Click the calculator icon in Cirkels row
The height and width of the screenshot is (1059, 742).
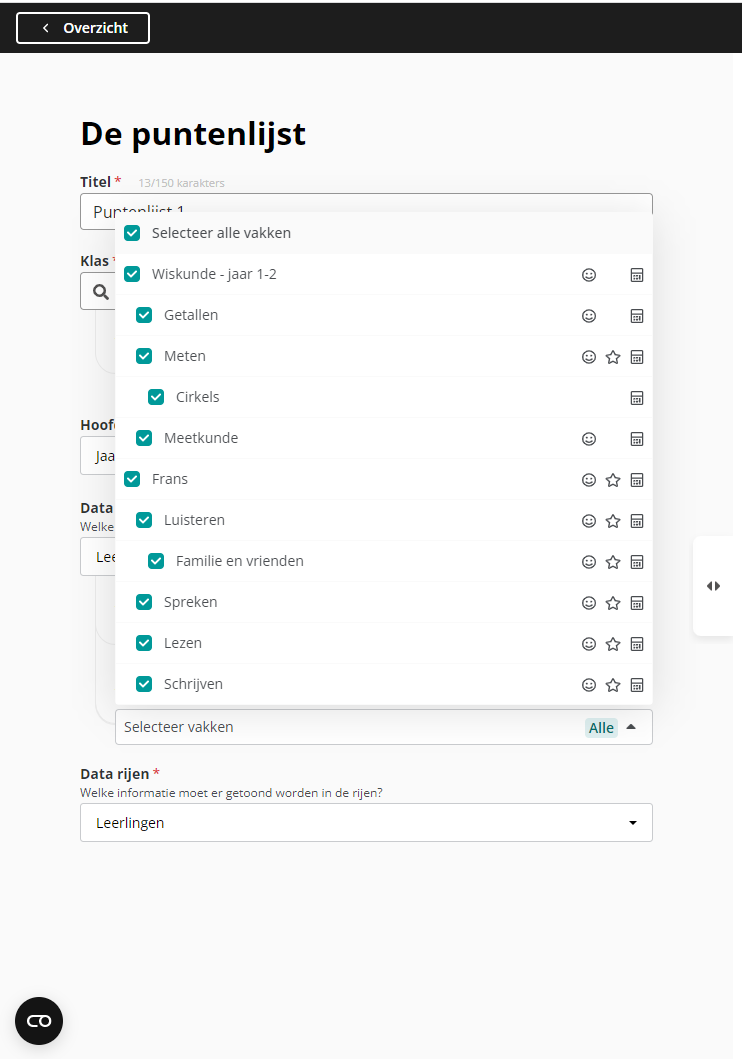(637, 398)
